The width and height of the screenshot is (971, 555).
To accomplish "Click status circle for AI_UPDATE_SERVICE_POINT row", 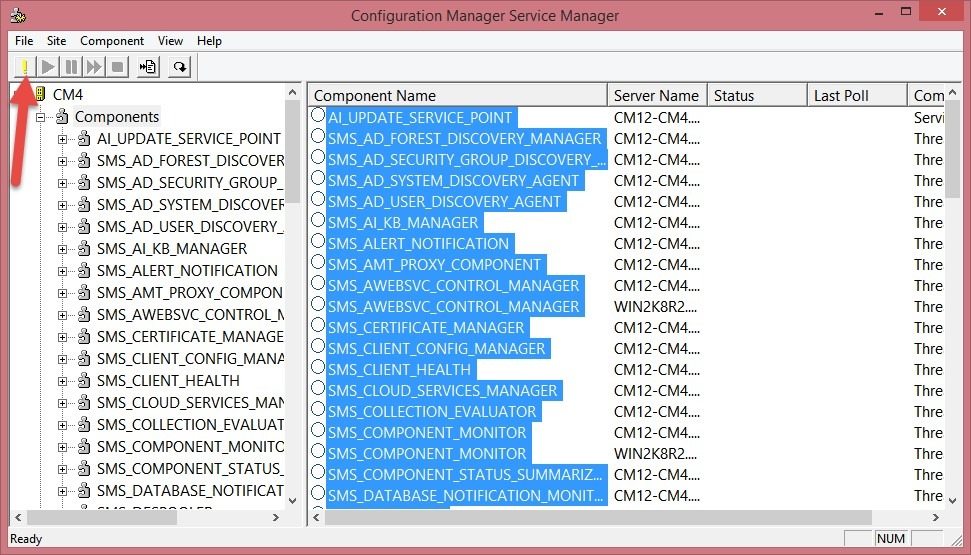I will (318, 115).
